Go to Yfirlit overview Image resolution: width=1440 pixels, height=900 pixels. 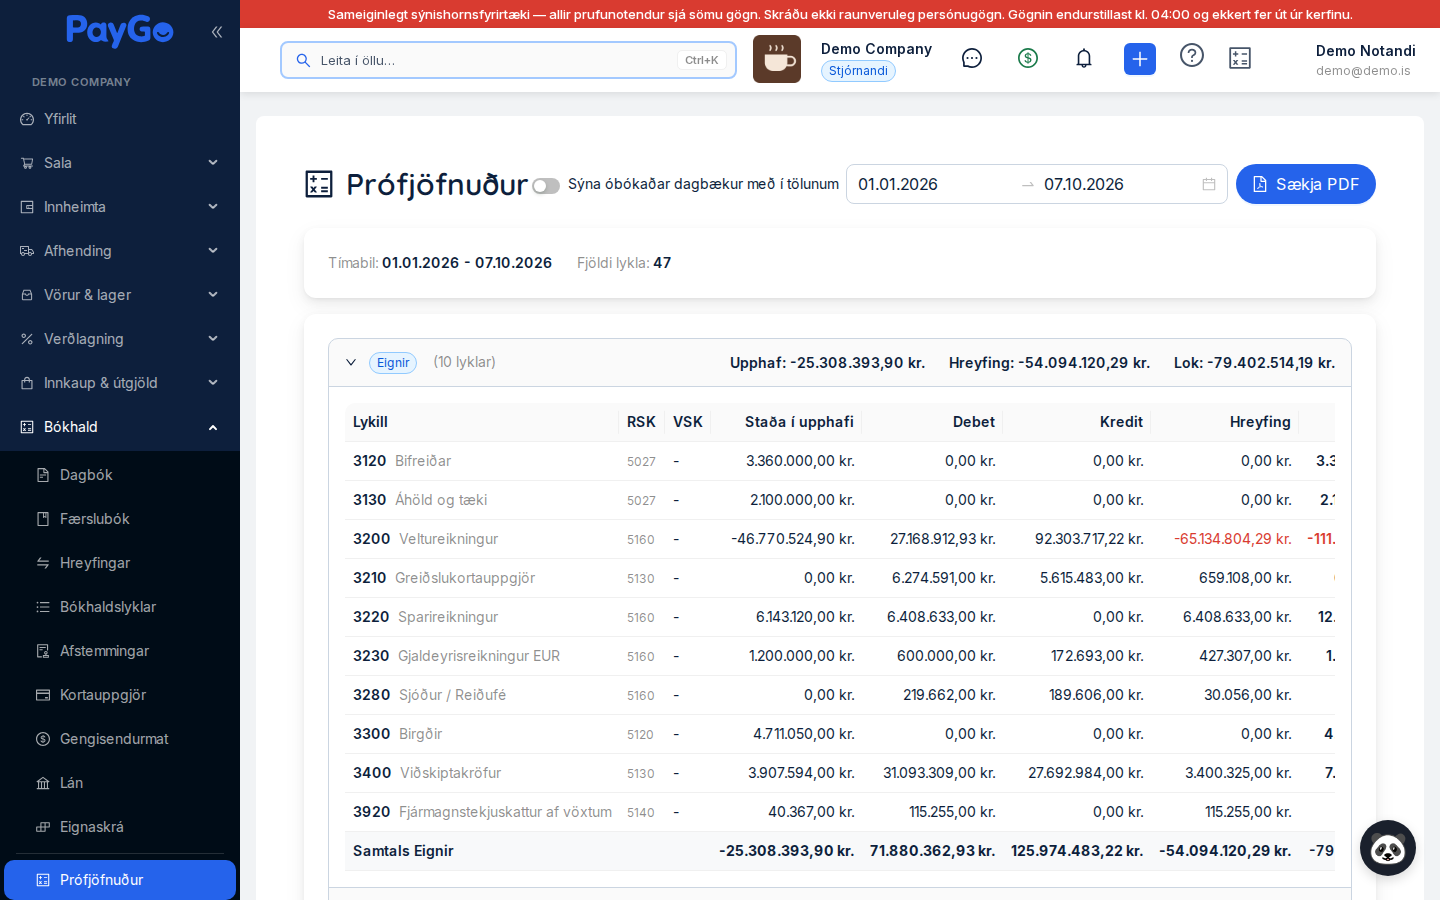120,119
